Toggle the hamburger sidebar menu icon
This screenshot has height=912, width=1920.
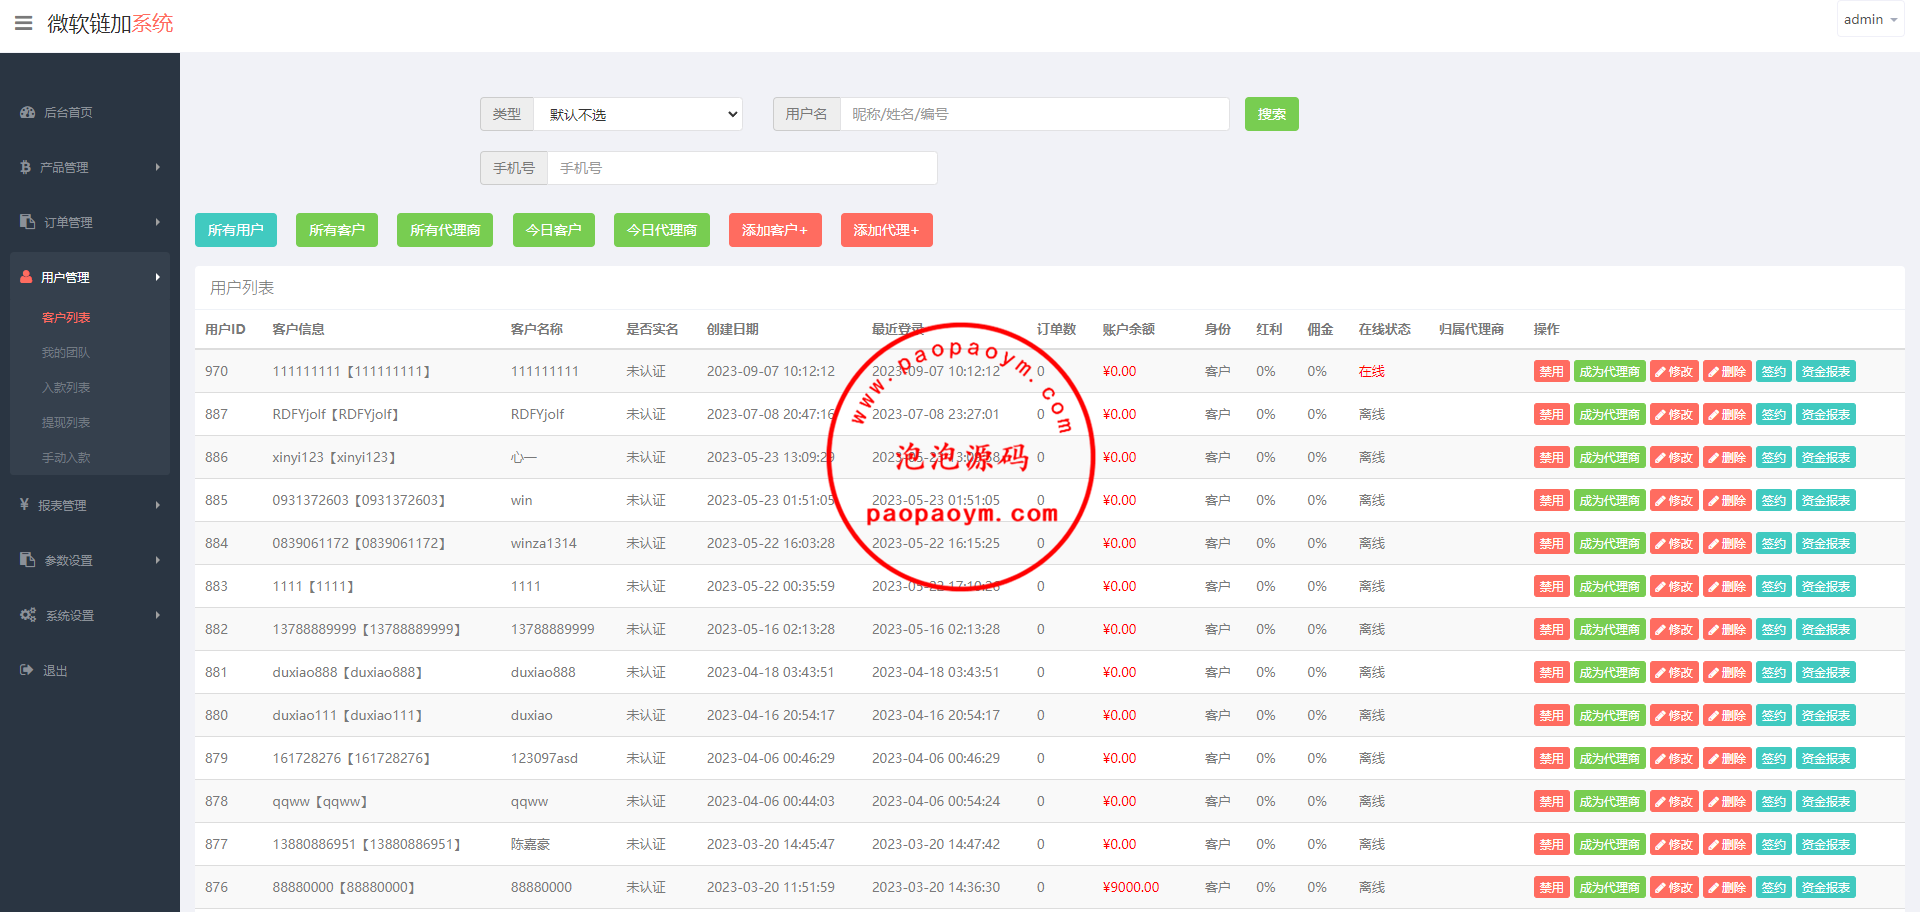(23, 23)
